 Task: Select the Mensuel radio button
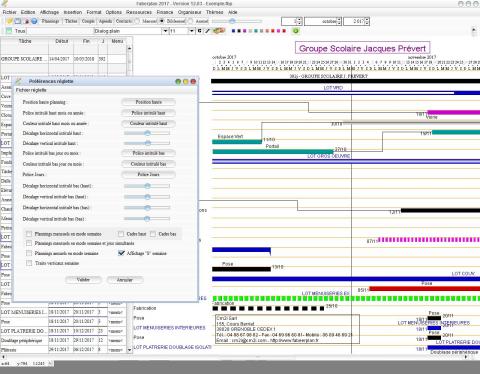[137, 21]
